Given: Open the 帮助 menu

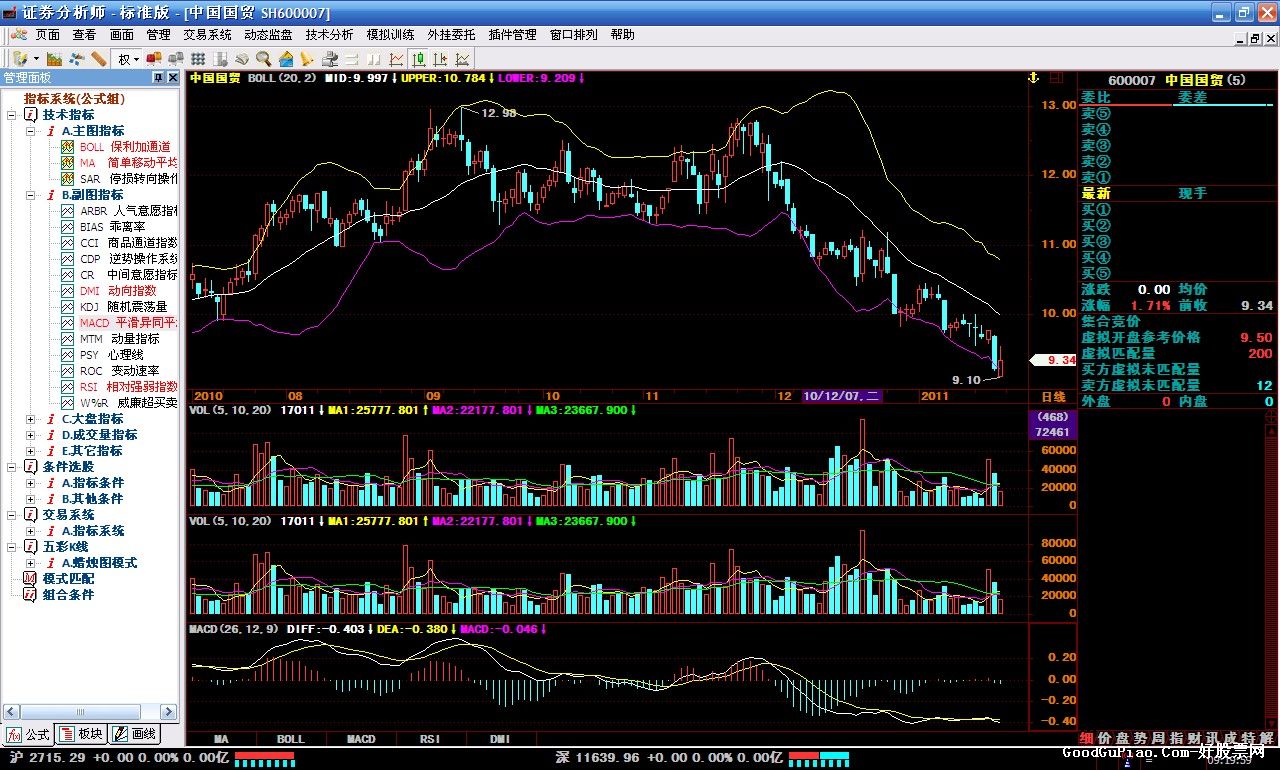Looking at the screenshot, I should point(622,34).
